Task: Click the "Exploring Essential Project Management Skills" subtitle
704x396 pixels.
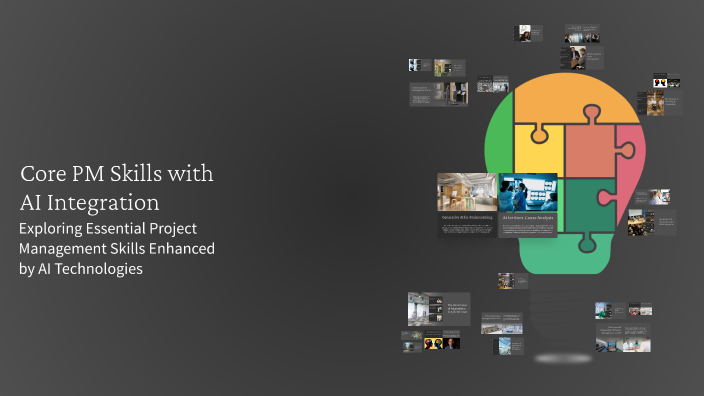Action: click(x=117, y=248)
